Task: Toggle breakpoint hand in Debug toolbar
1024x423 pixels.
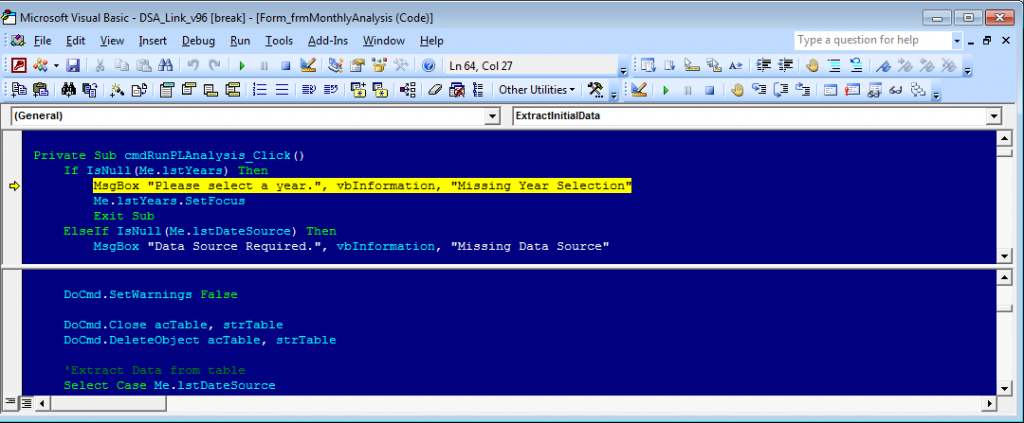Action: click(x=737, y=90)
